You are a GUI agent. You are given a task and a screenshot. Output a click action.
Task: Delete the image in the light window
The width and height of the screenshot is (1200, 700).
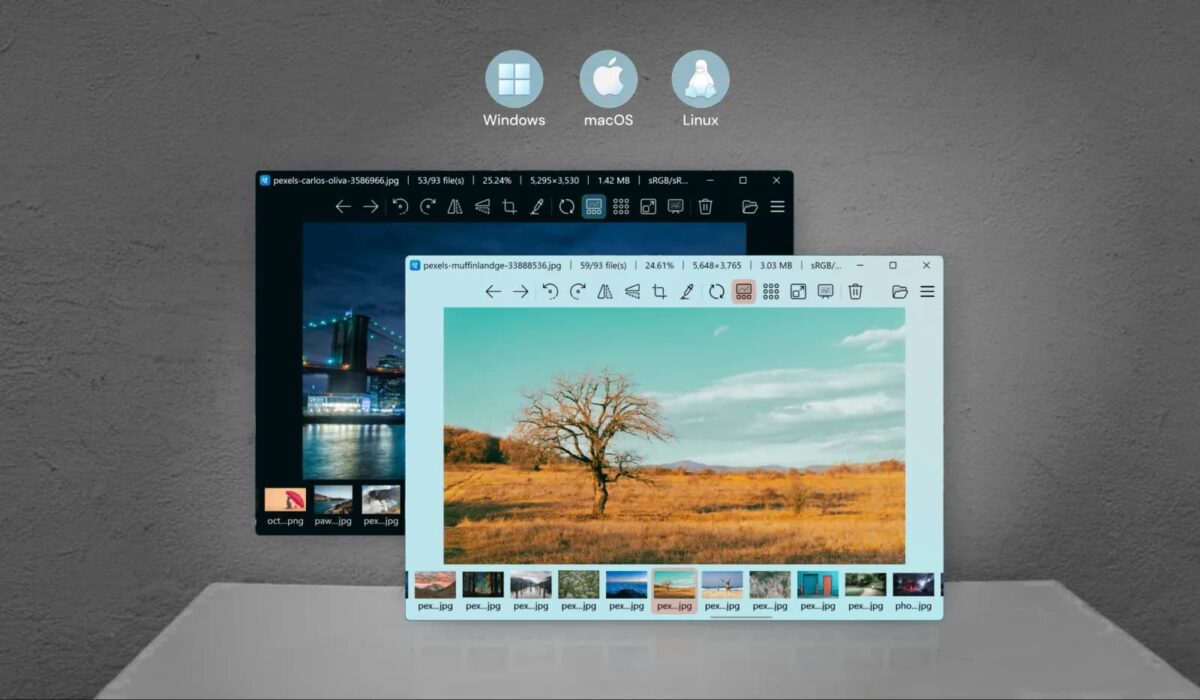click(855, 291)
